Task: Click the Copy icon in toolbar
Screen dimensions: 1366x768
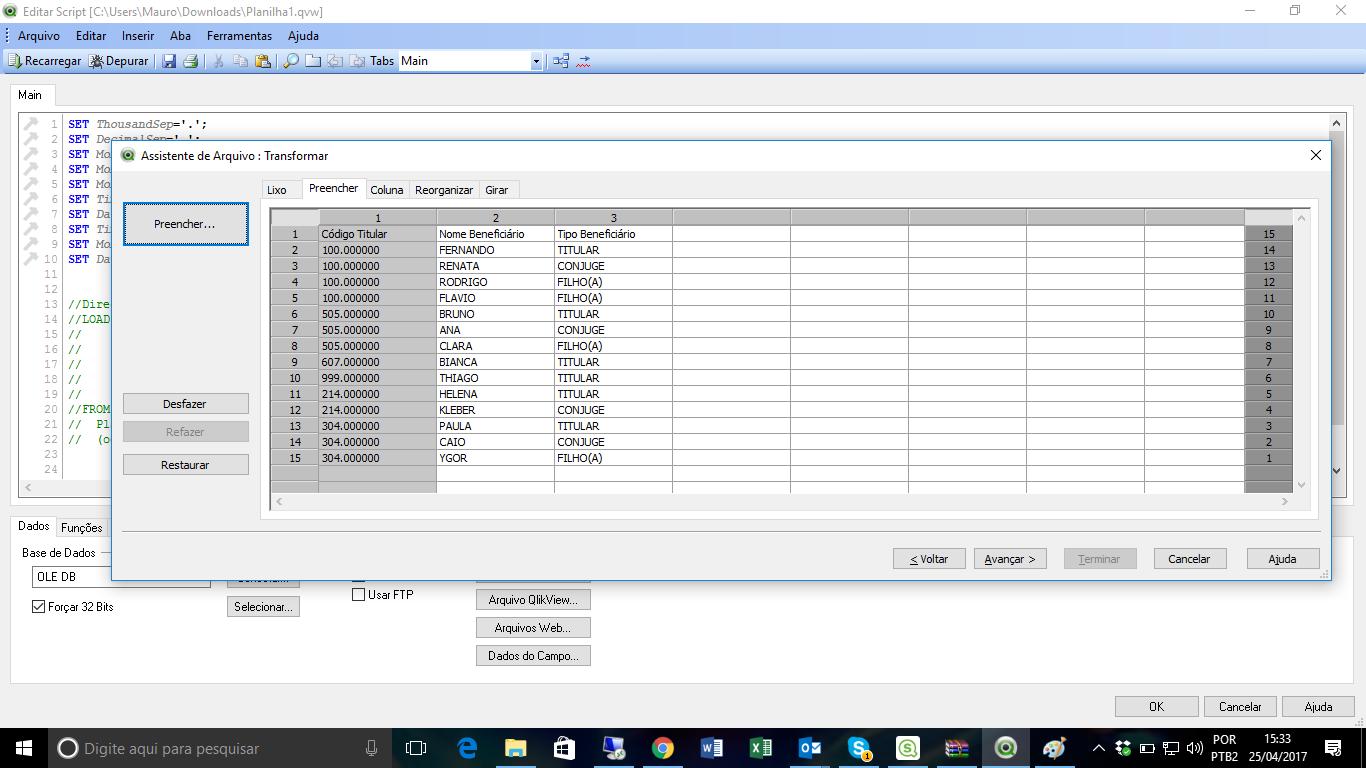Action: coord(241,61)
